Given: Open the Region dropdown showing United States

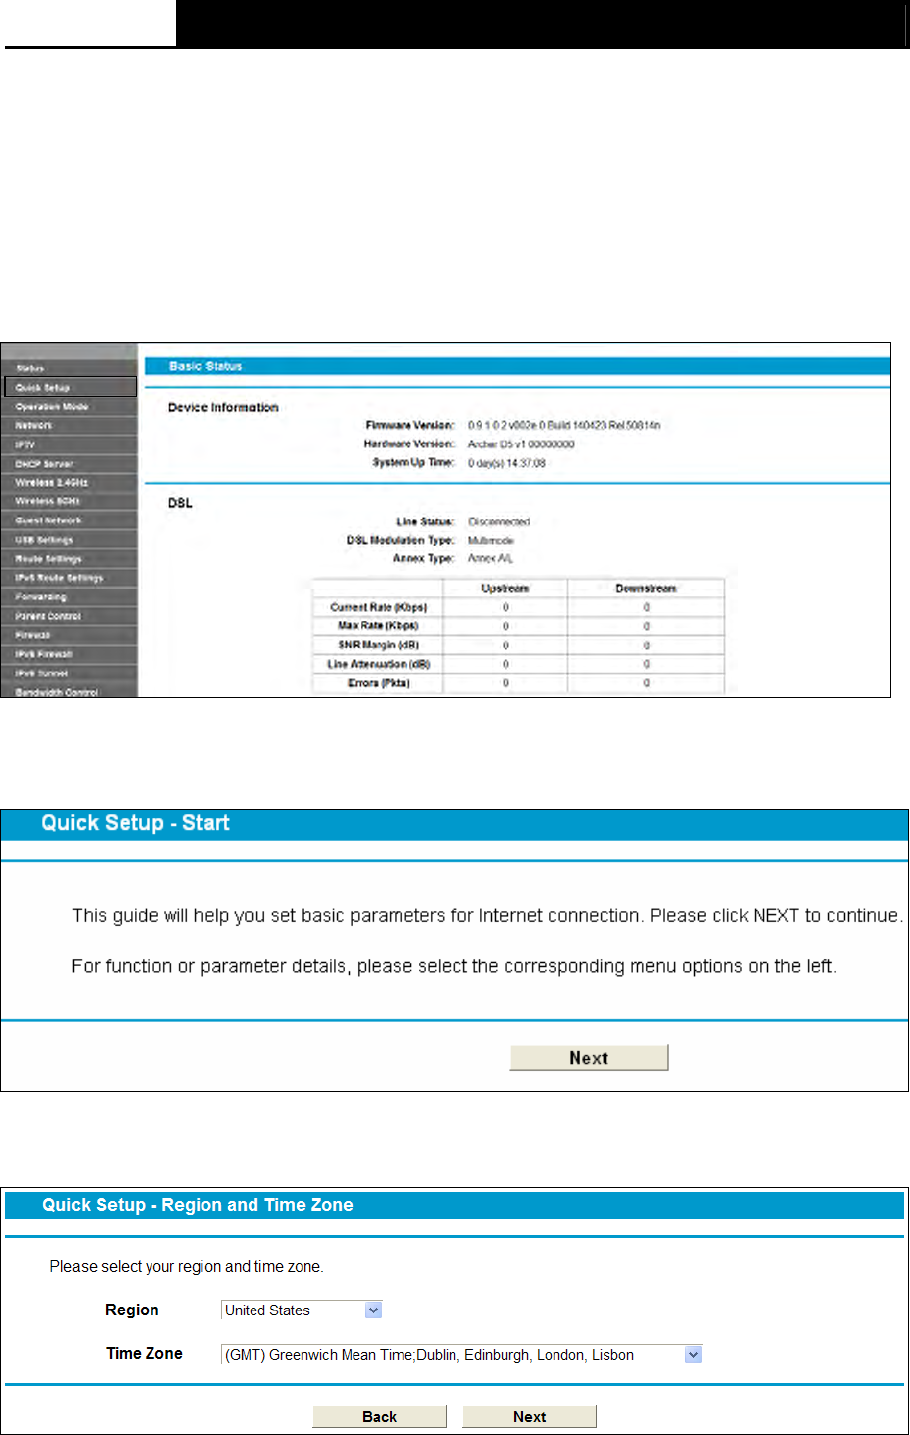Looking at the screenshot, I should [x=302, y=1310].
